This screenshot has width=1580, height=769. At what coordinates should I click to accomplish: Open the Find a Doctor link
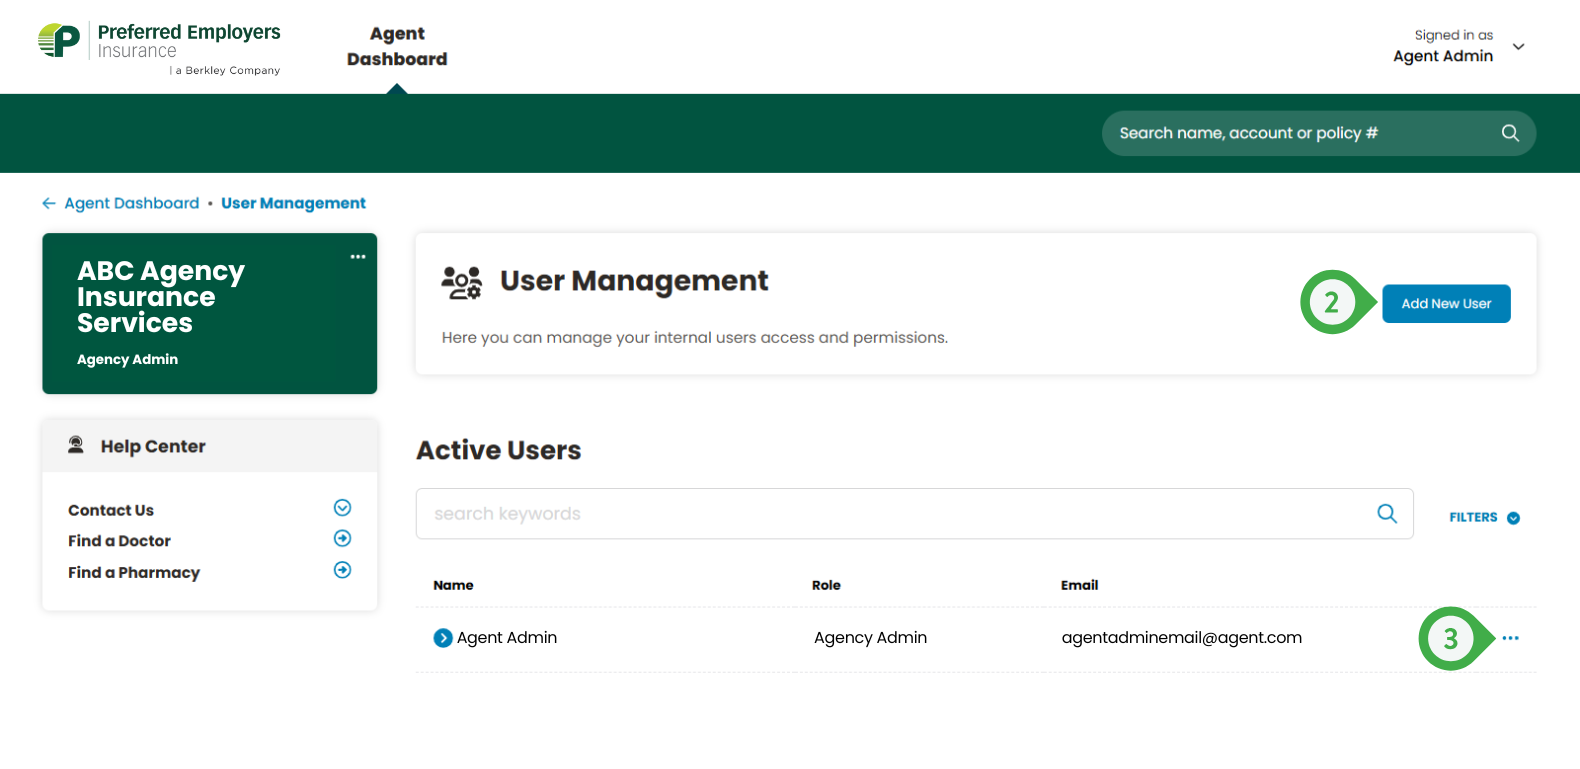119,541
